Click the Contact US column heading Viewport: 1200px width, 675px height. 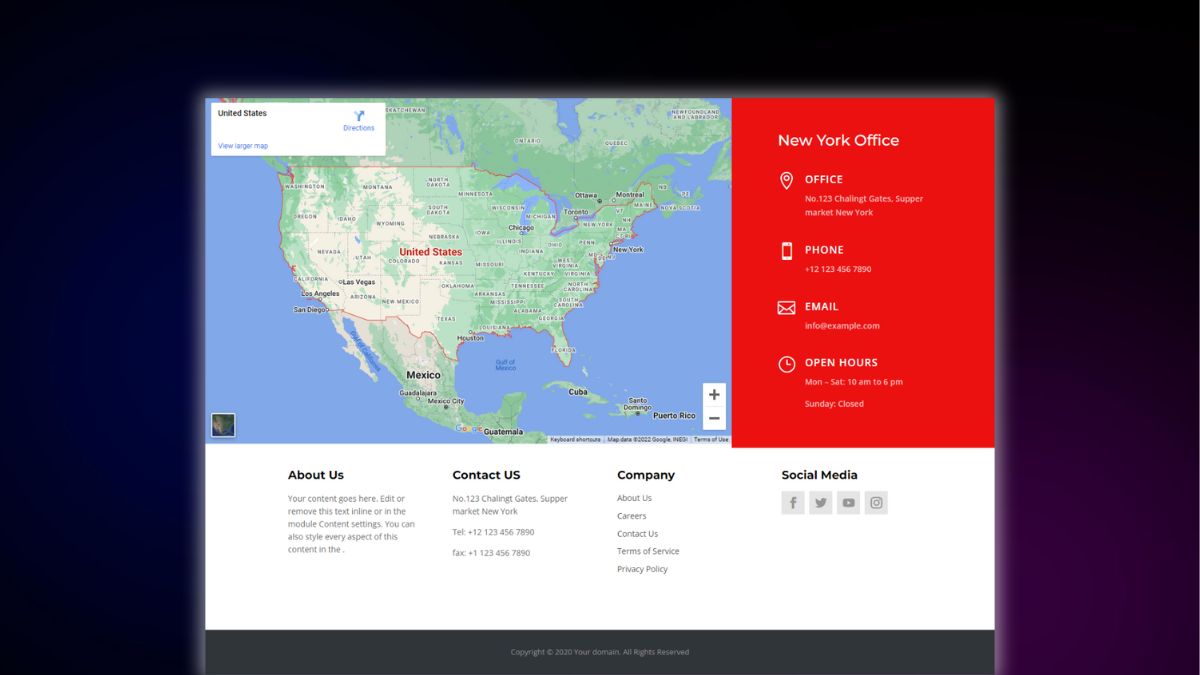tap(486, 475)
